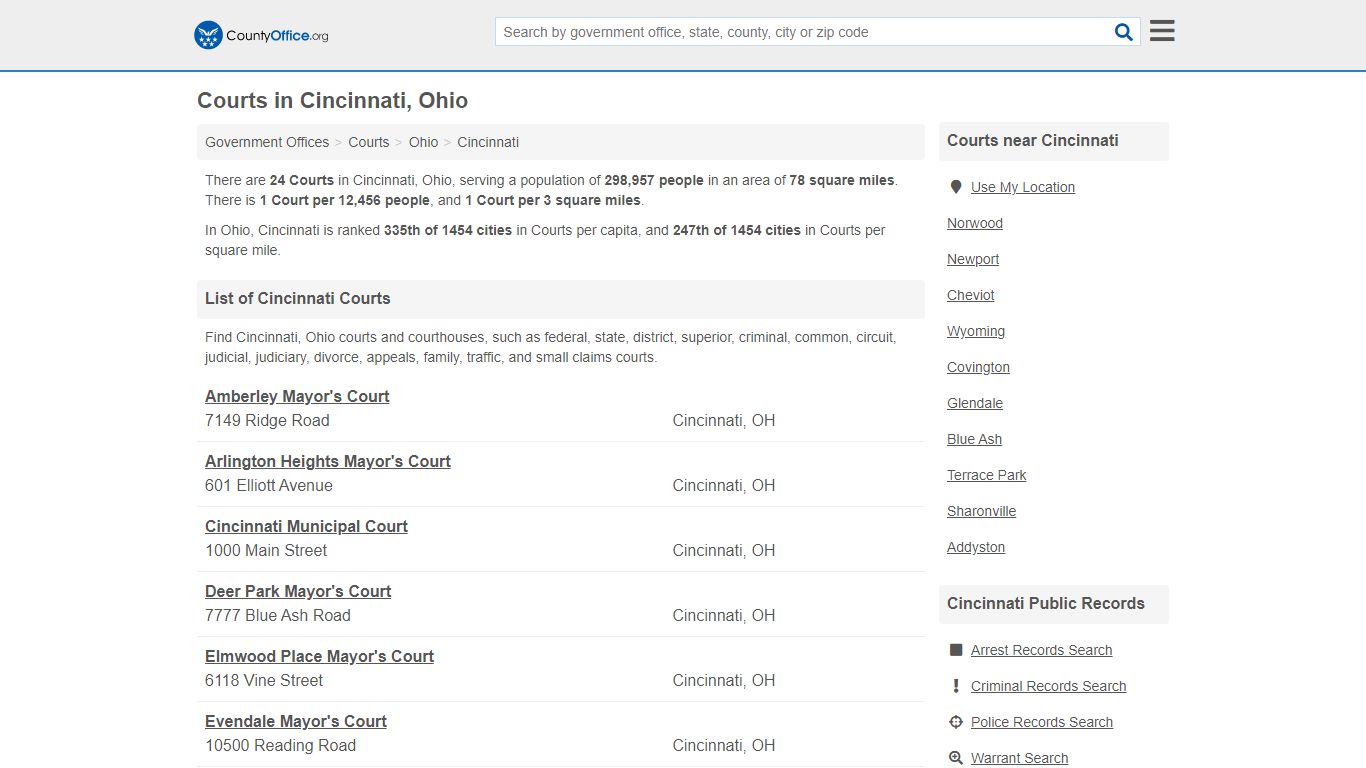Select the Cincinnati breadcrumb
The width and height of the screenshot is (1366, 768).
488,142
